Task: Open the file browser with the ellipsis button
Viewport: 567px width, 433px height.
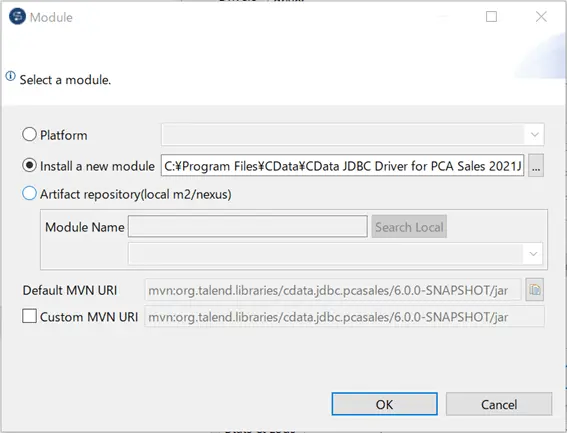Action: coord(536,166)
